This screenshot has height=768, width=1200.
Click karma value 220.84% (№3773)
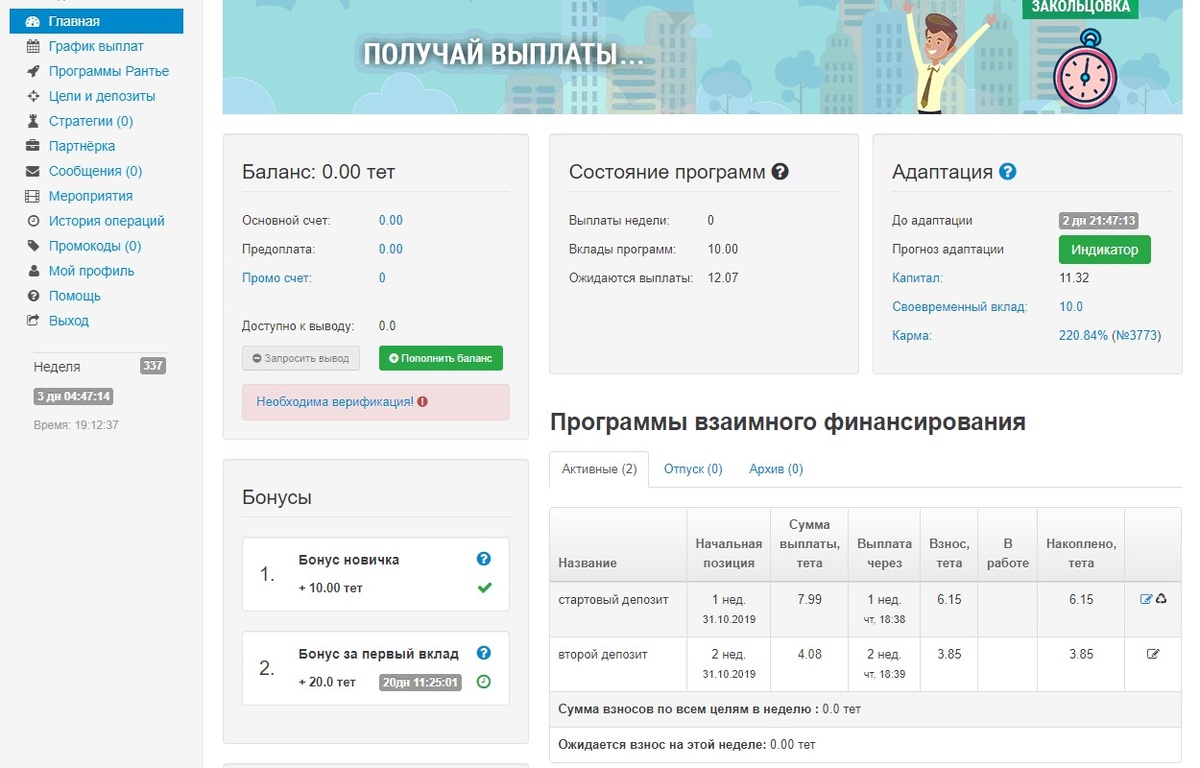point(1110,336)
